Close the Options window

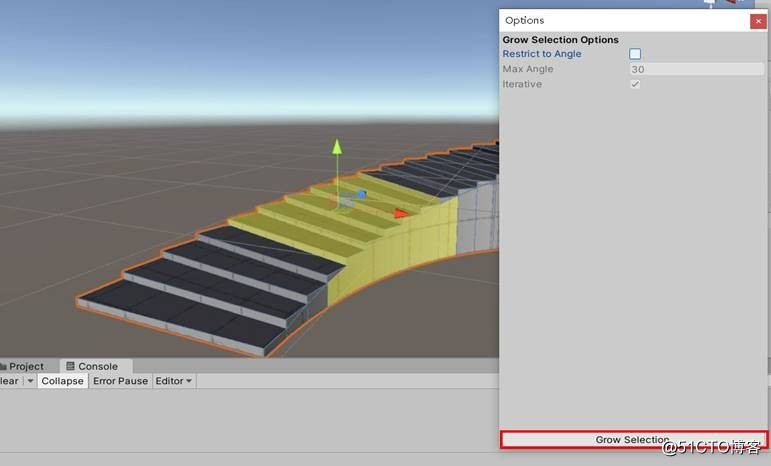[758, 21]
